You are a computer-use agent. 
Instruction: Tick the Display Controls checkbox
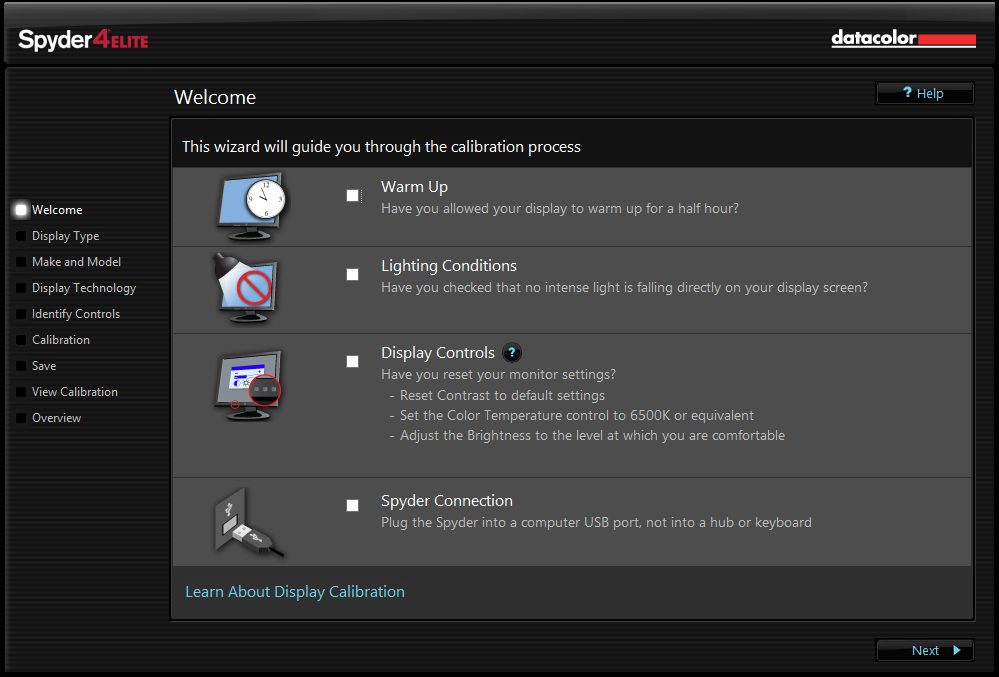(x=352, y=361)
